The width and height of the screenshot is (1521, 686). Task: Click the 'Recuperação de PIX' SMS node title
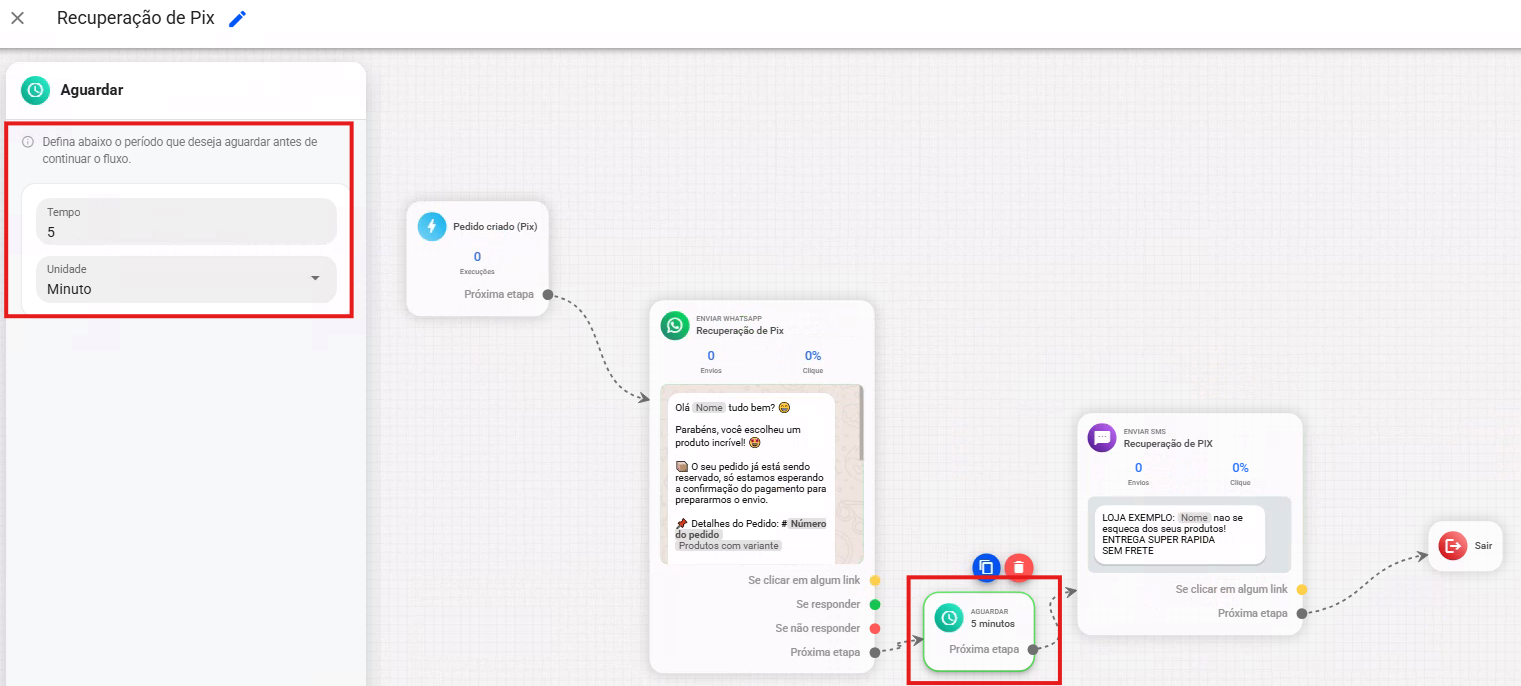pyautogui.click(x=1168, y=443)
